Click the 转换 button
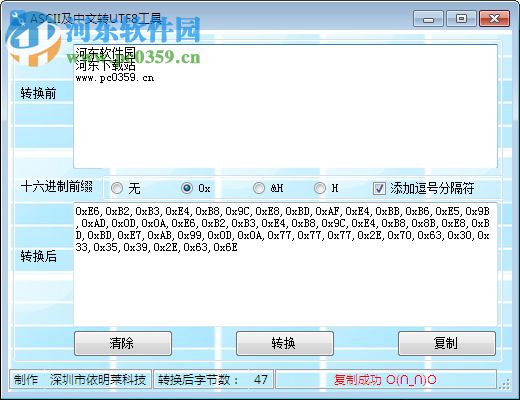 (285, 343)
